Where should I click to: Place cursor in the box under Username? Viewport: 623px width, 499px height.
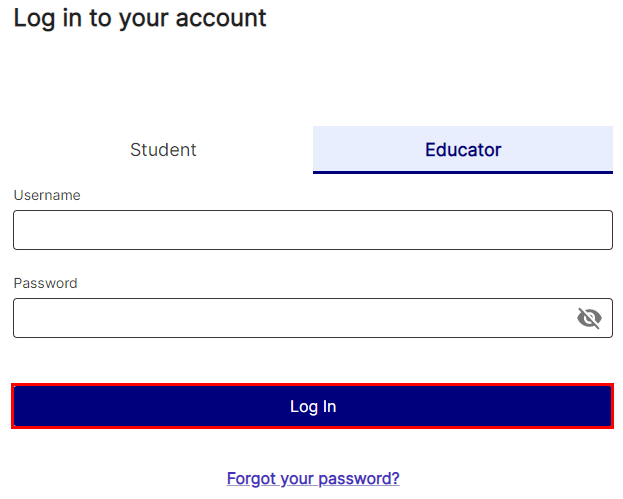[x=313, y=230]
